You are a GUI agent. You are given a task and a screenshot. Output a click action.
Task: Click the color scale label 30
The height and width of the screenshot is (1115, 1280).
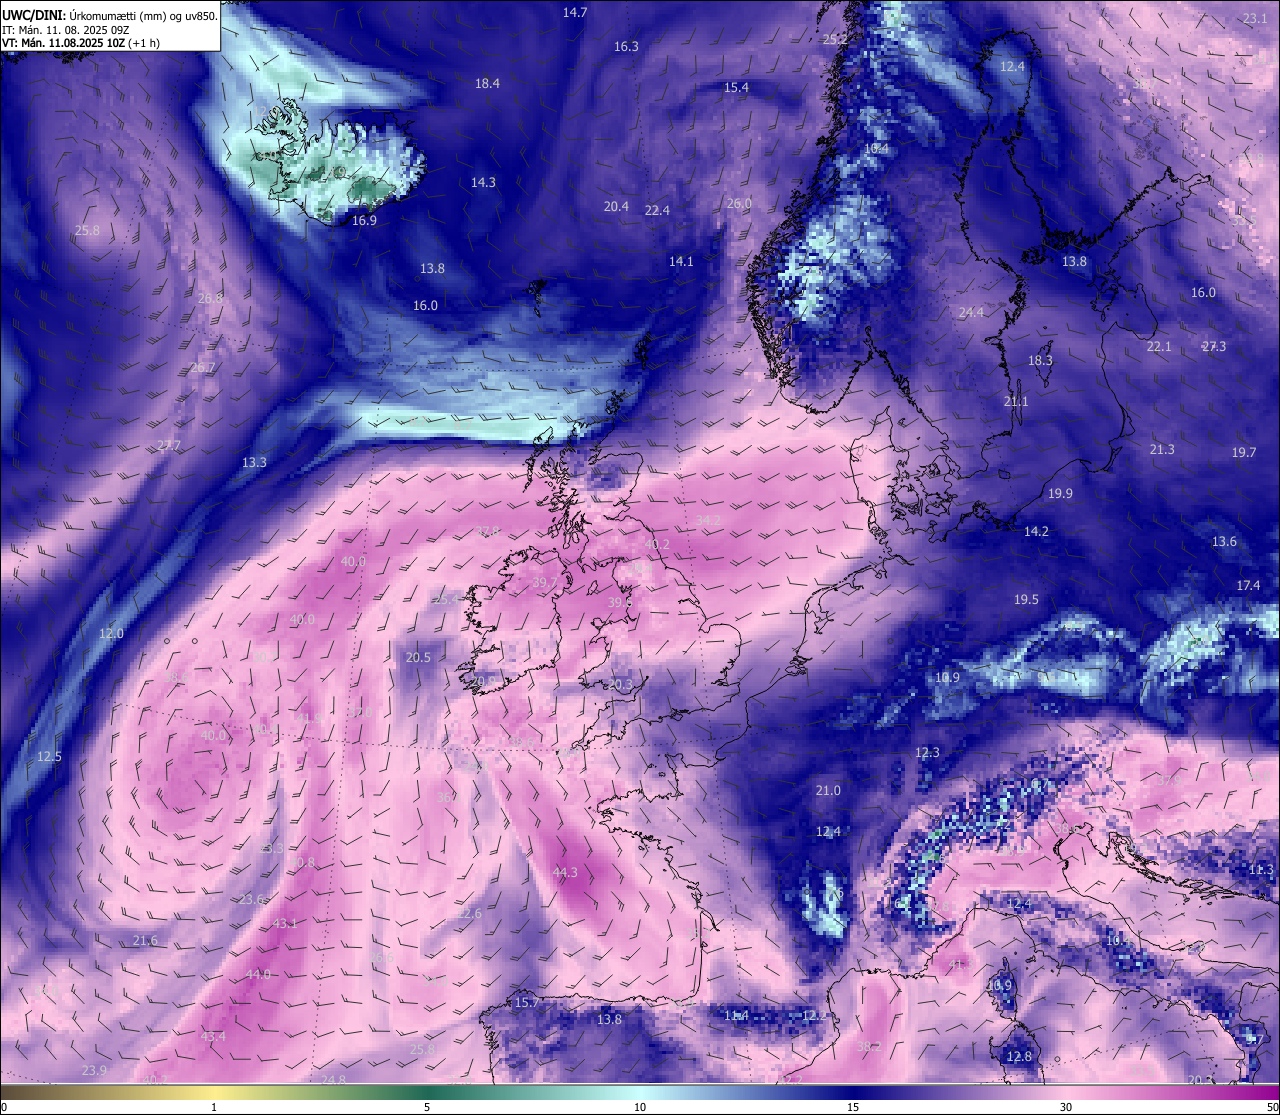pyautogui.click(x=1066, y=1107)
